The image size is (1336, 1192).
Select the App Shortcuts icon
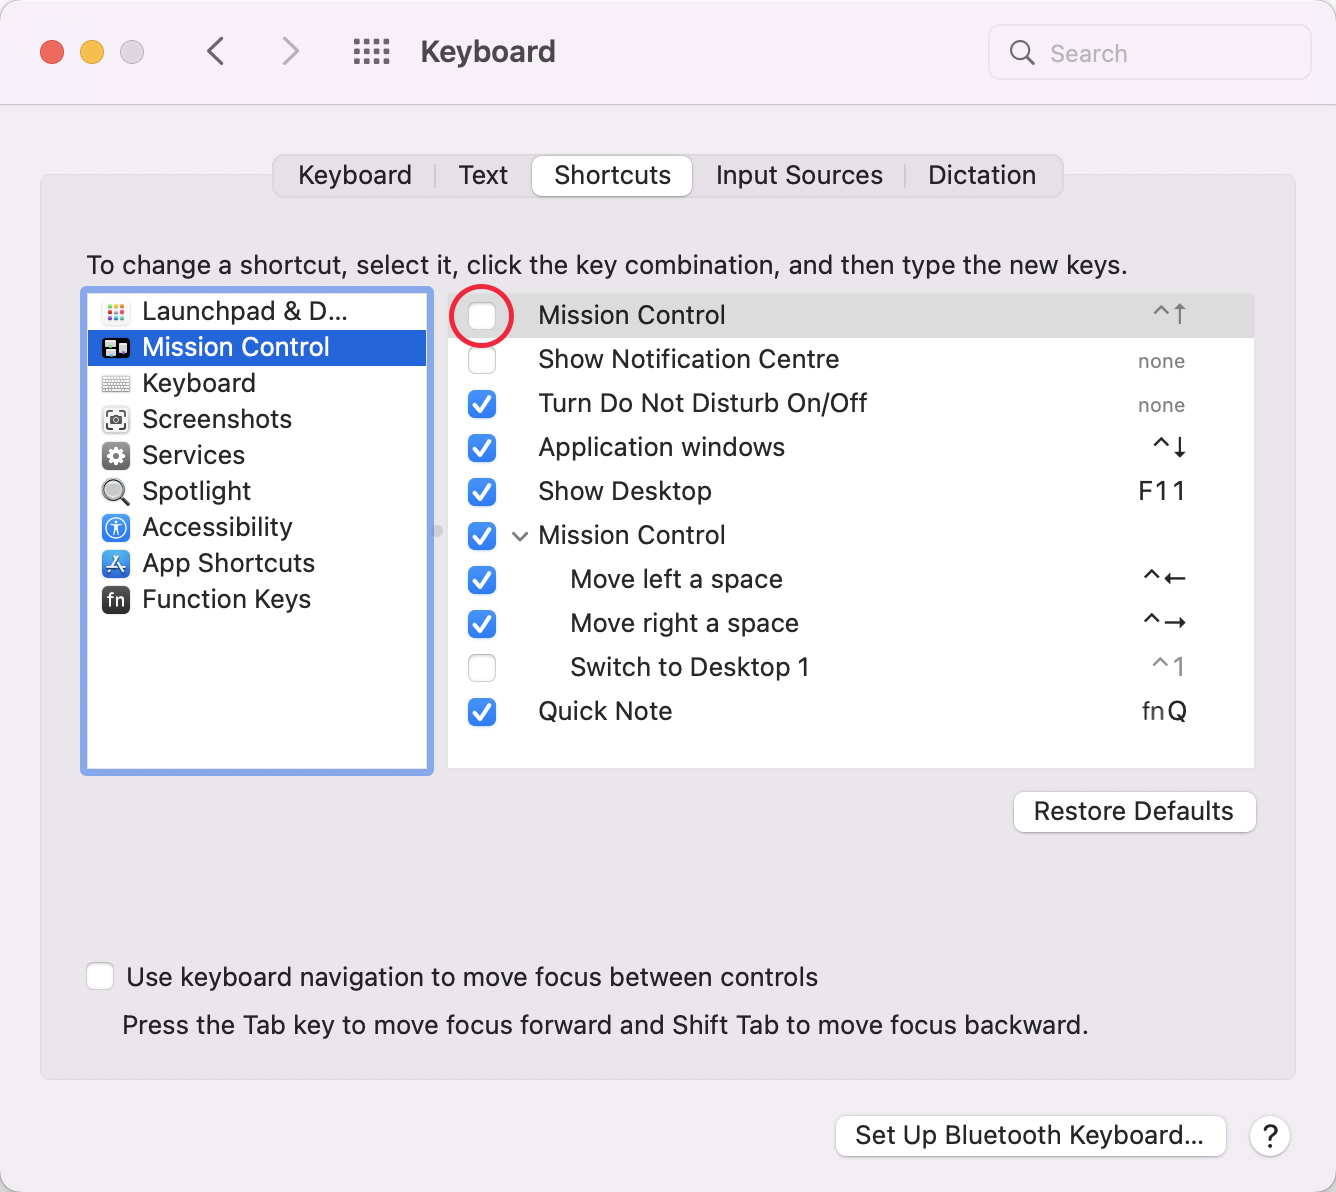pyautogui.click(x=116, y=564)
